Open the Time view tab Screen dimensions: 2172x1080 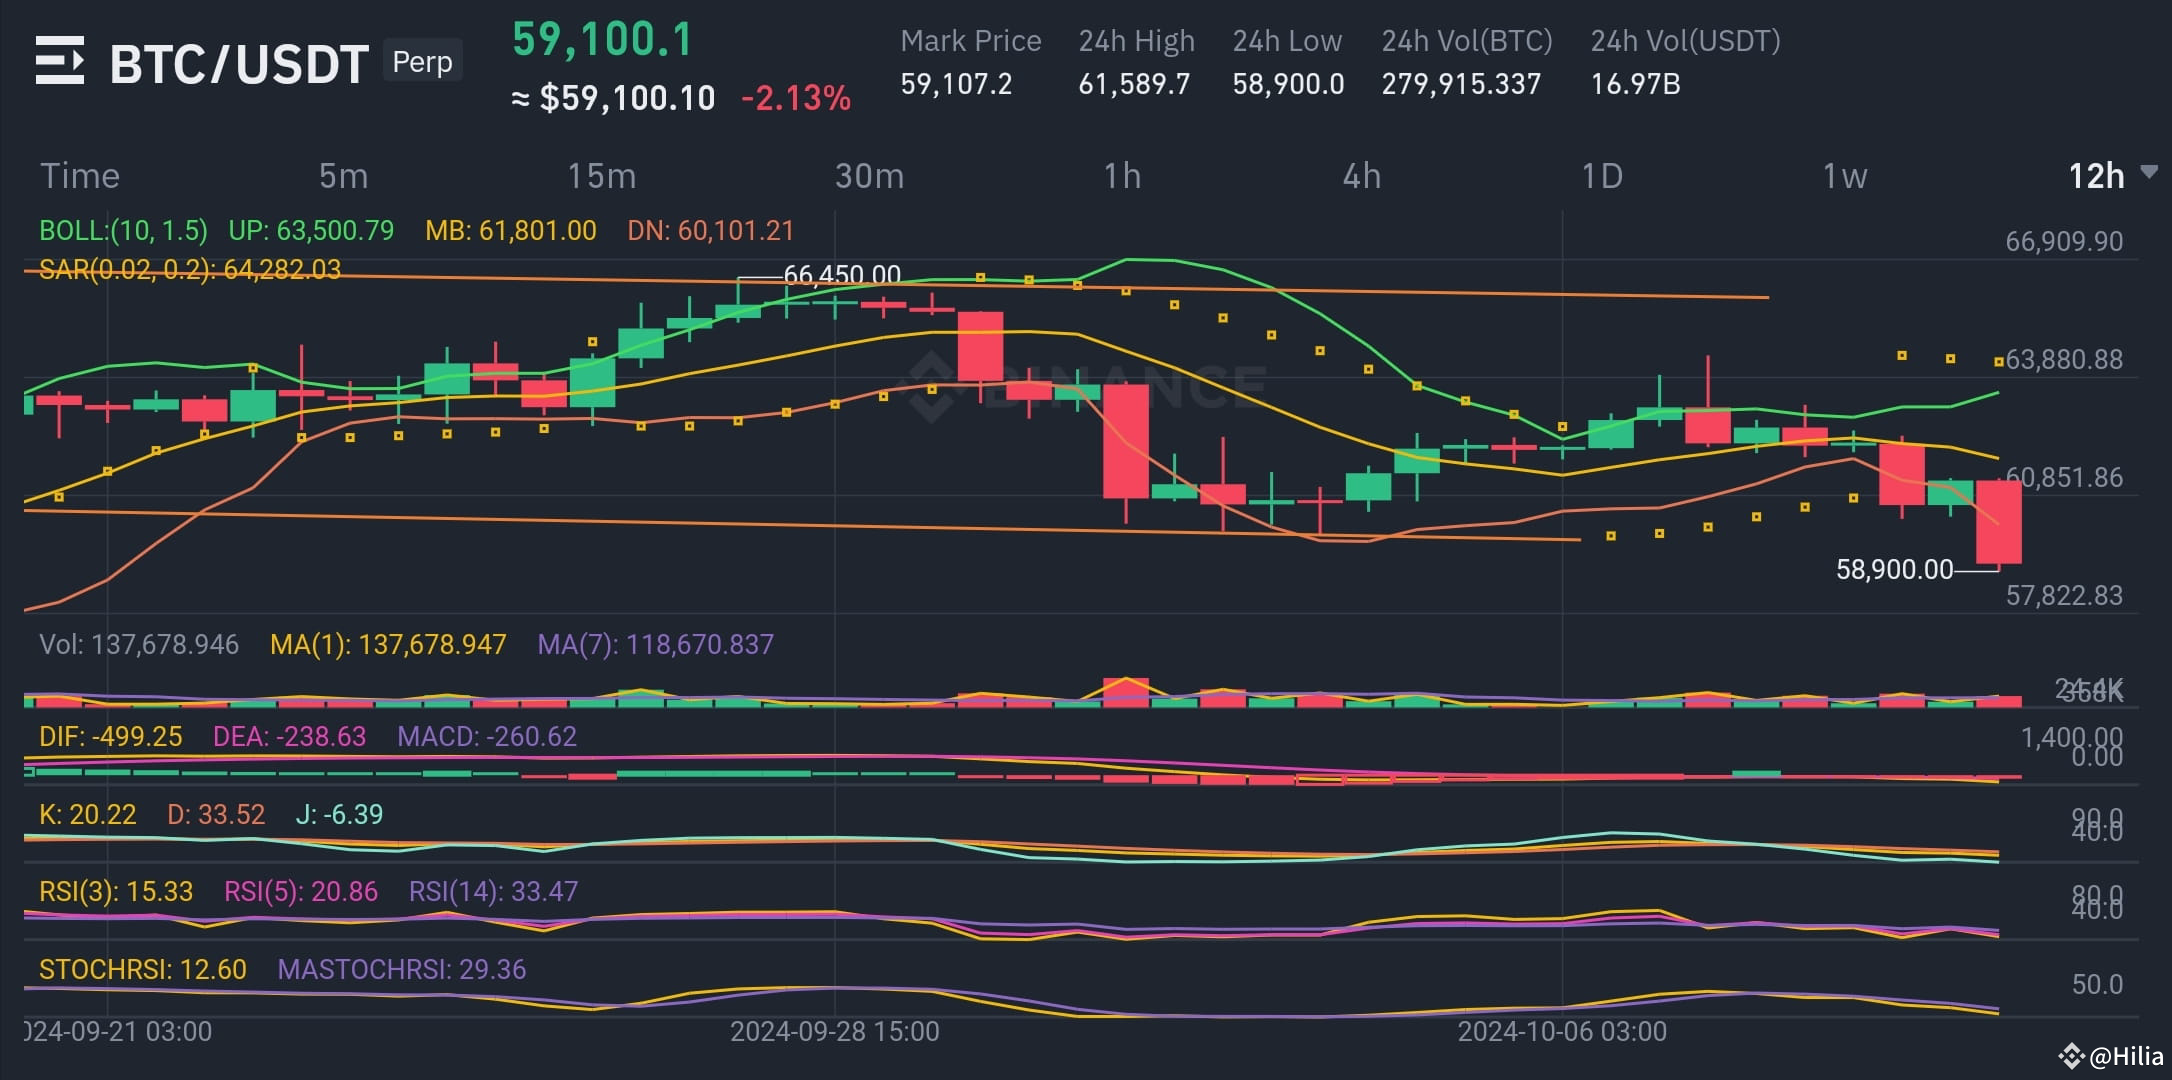pos(81,176)
